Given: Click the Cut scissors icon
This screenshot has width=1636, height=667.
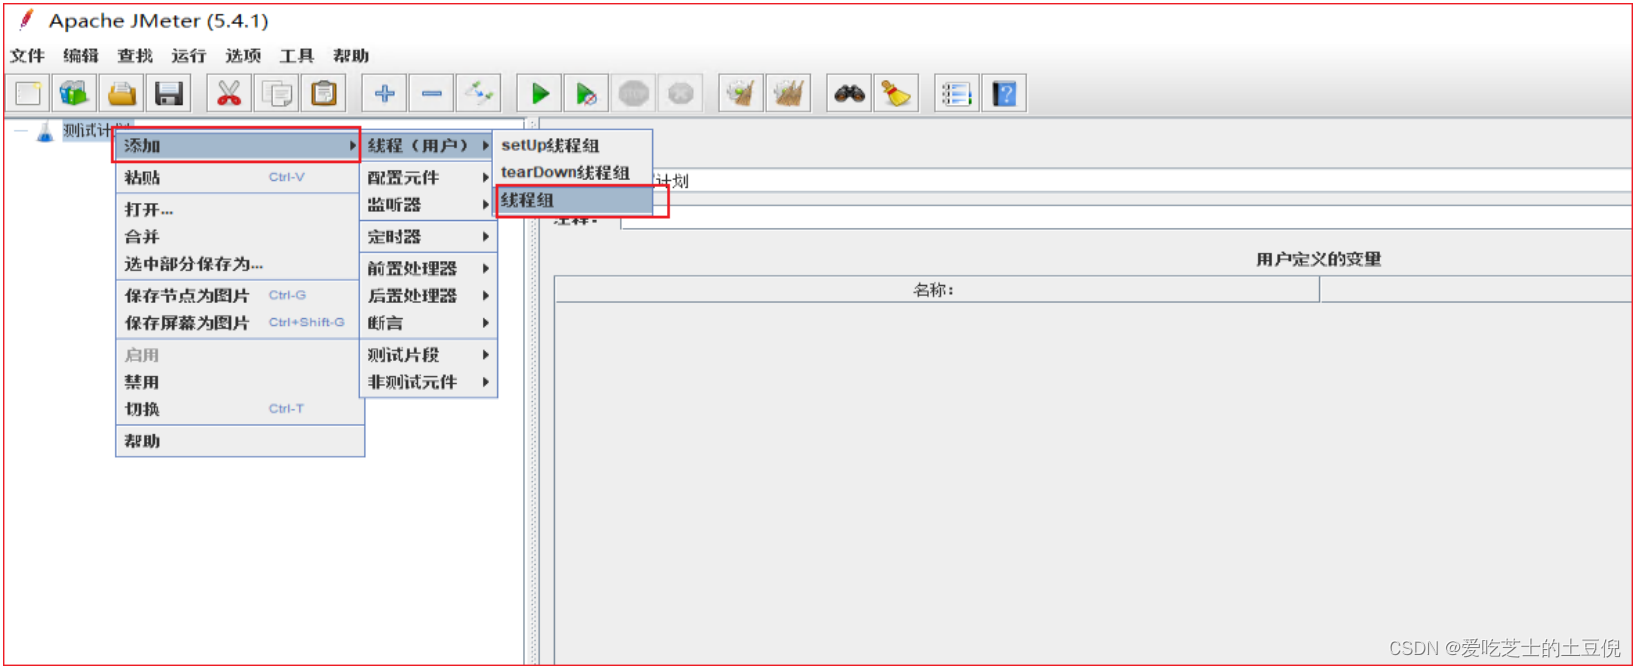Looking at the screenshot, I should (229, 94).
